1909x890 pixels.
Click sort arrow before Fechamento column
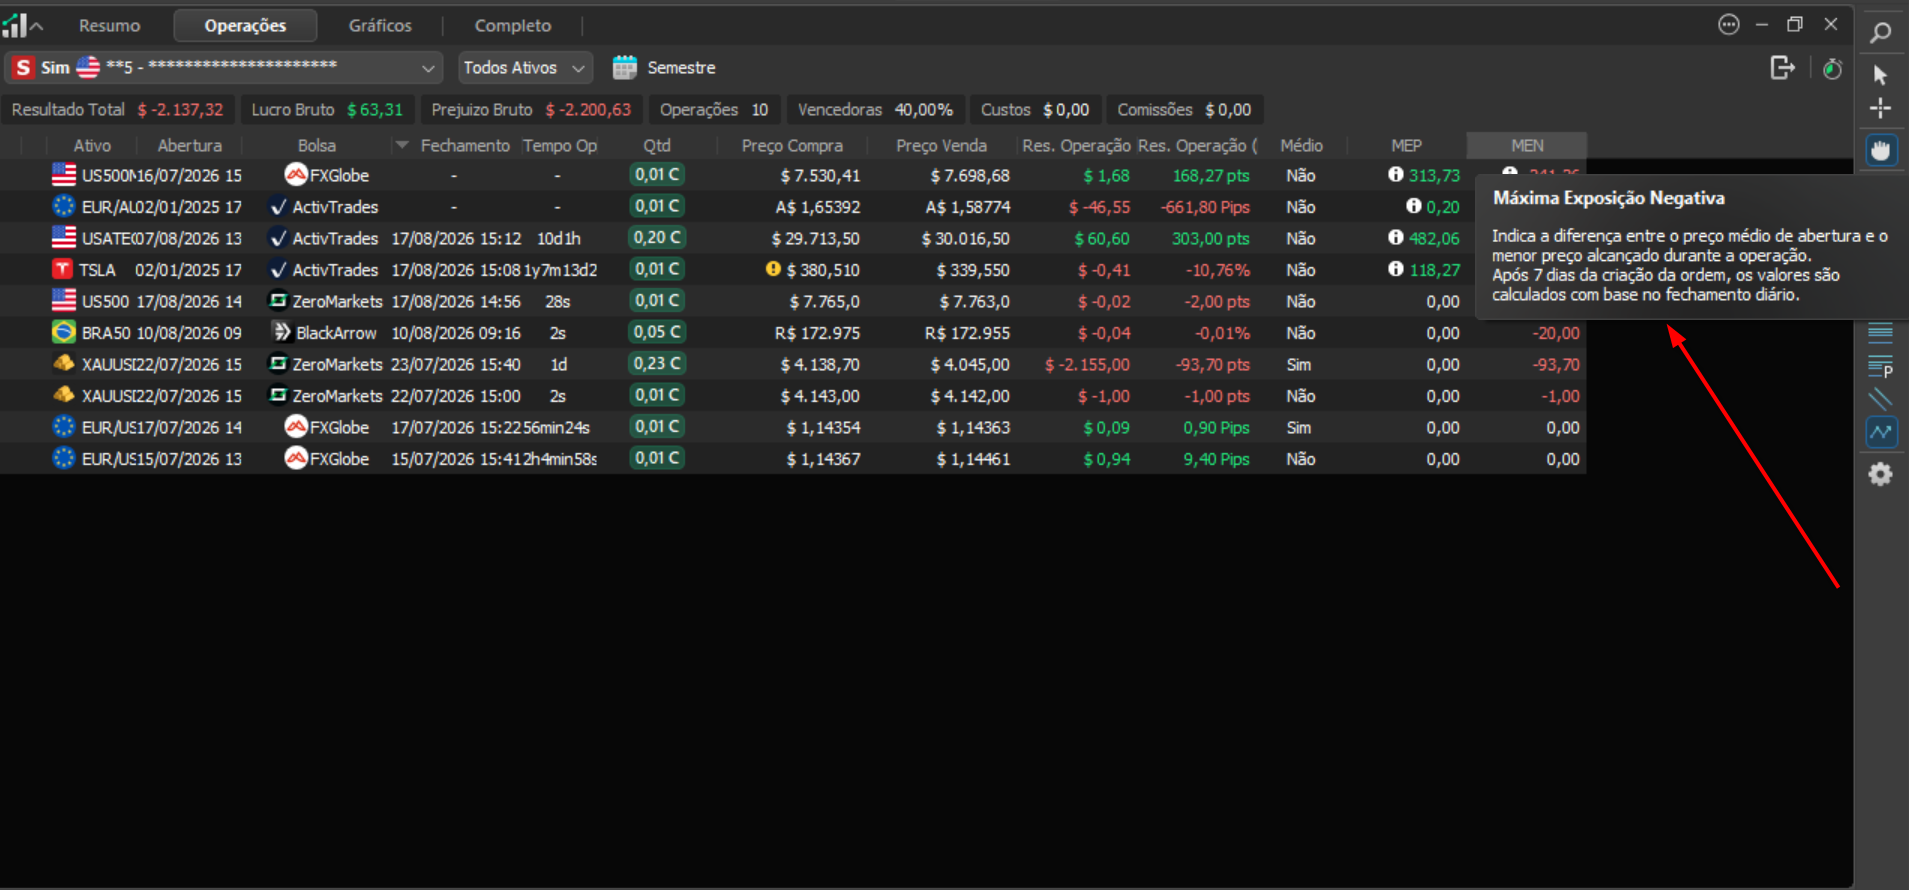pos(402,145)
